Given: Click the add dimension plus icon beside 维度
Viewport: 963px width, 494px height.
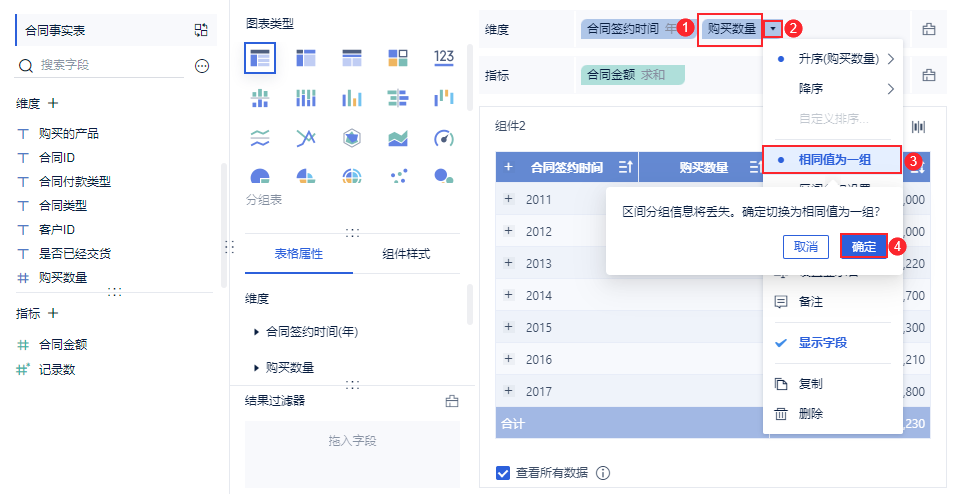Looking at the screenshot, I should pos(53,103).
